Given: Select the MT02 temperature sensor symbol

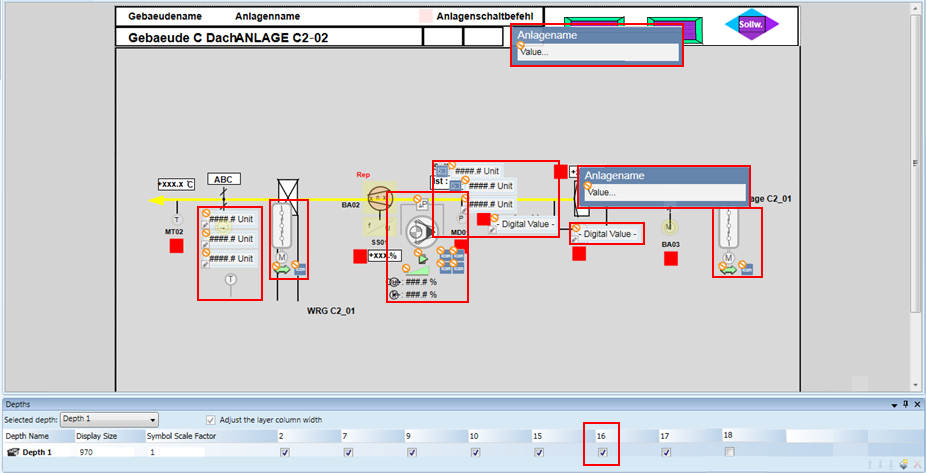Looking at the screenshot, I should click(176, 219).
